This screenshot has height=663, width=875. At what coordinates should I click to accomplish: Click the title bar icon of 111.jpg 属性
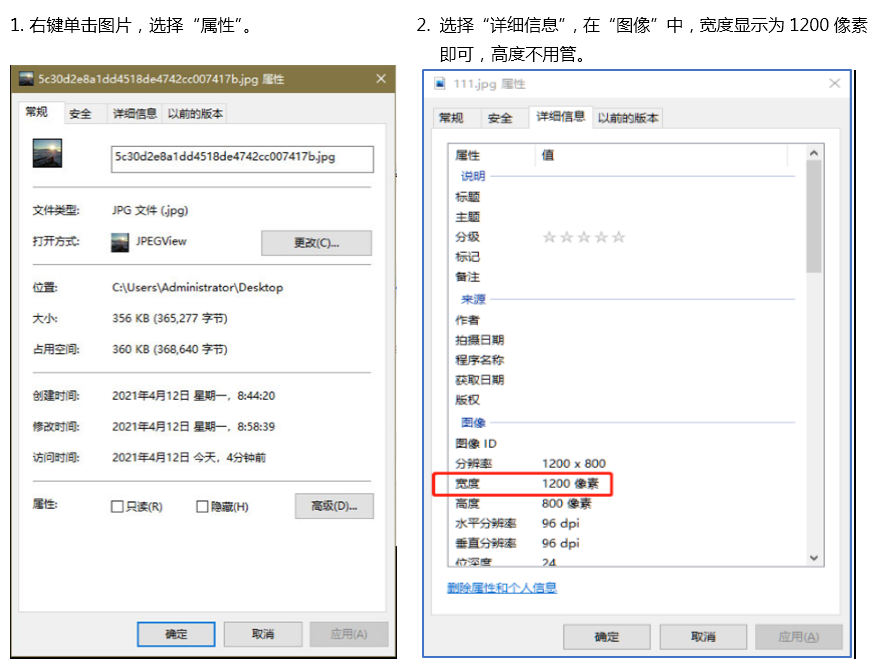[440, 84]
